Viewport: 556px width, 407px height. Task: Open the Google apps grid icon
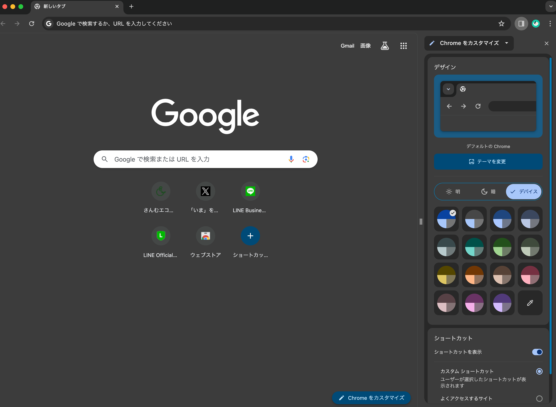(x=404, y=46)
